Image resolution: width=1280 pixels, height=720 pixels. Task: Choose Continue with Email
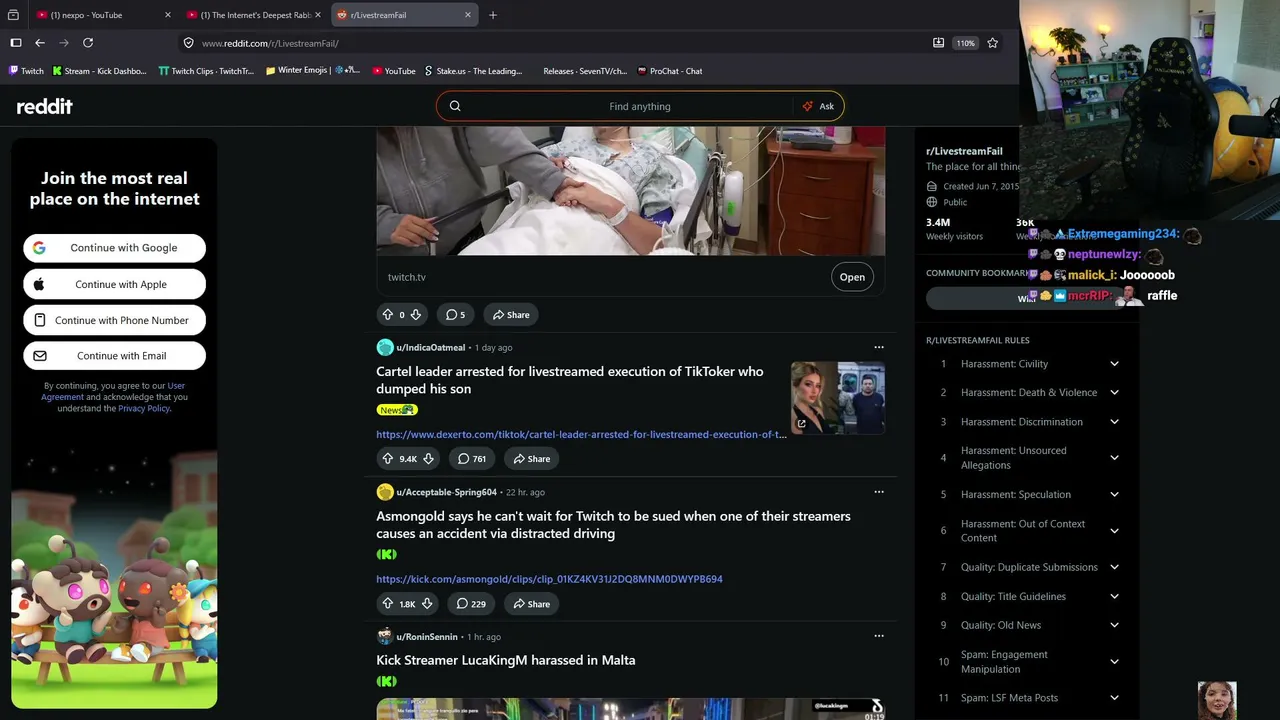tap(114, 356)
